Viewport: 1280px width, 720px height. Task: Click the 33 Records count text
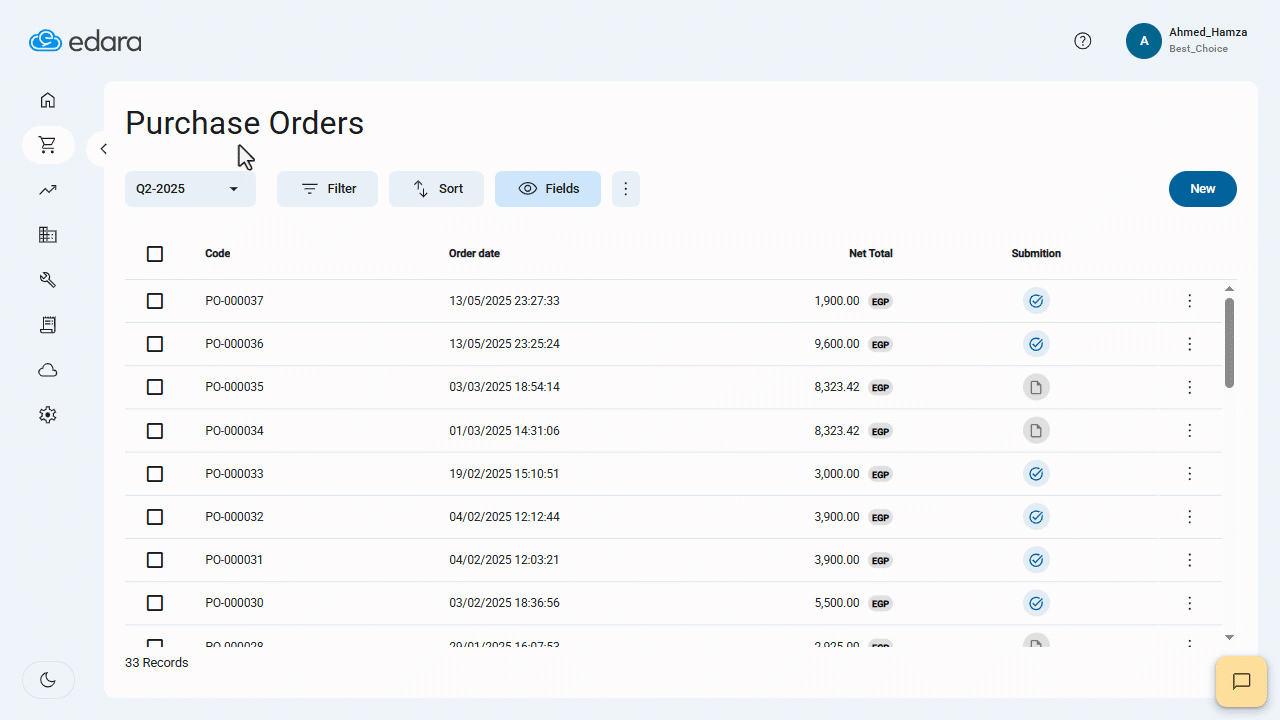[x=156, y=663]
